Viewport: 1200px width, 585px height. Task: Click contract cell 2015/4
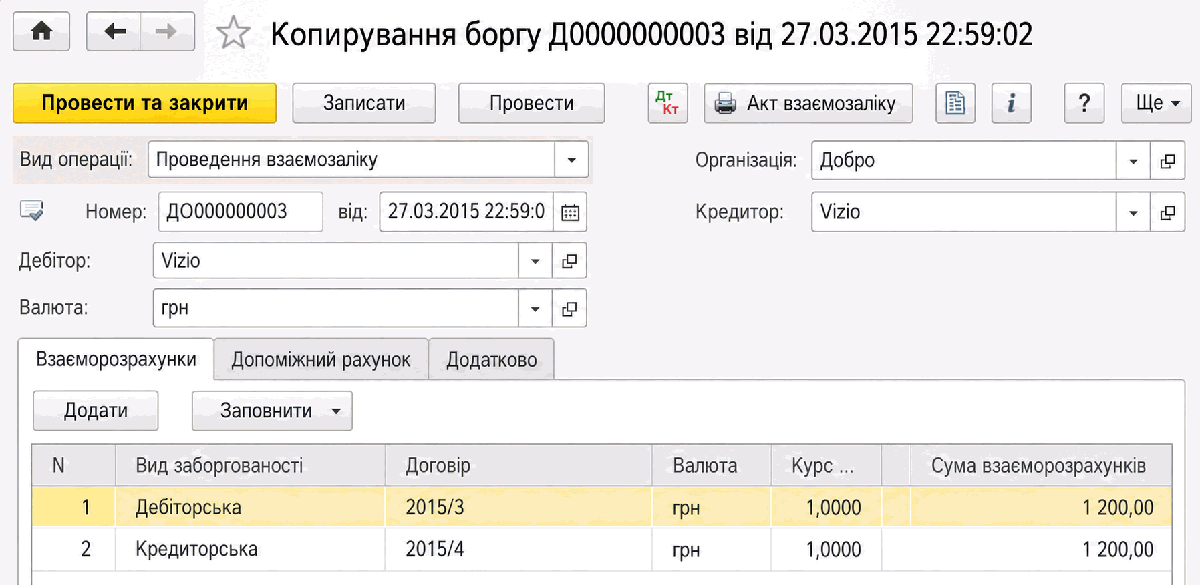click(519, 549)
